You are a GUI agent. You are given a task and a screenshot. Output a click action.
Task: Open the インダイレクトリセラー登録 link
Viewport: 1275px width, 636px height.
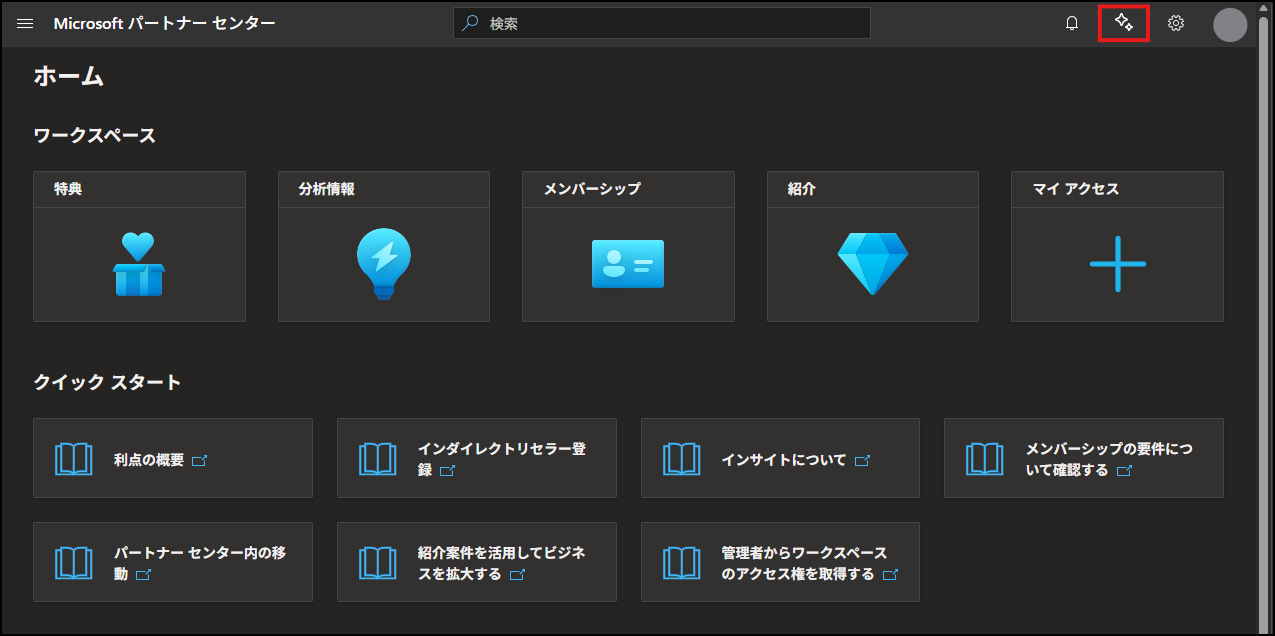click(x=501, y=460)
